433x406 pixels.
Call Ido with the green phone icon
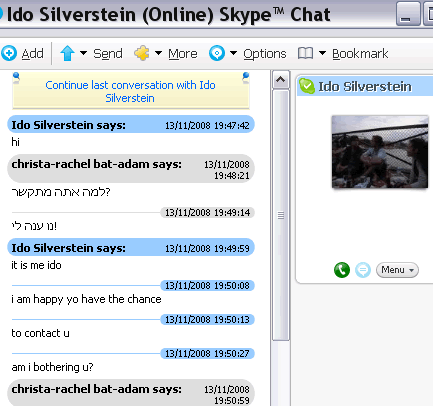click(342, 270)
